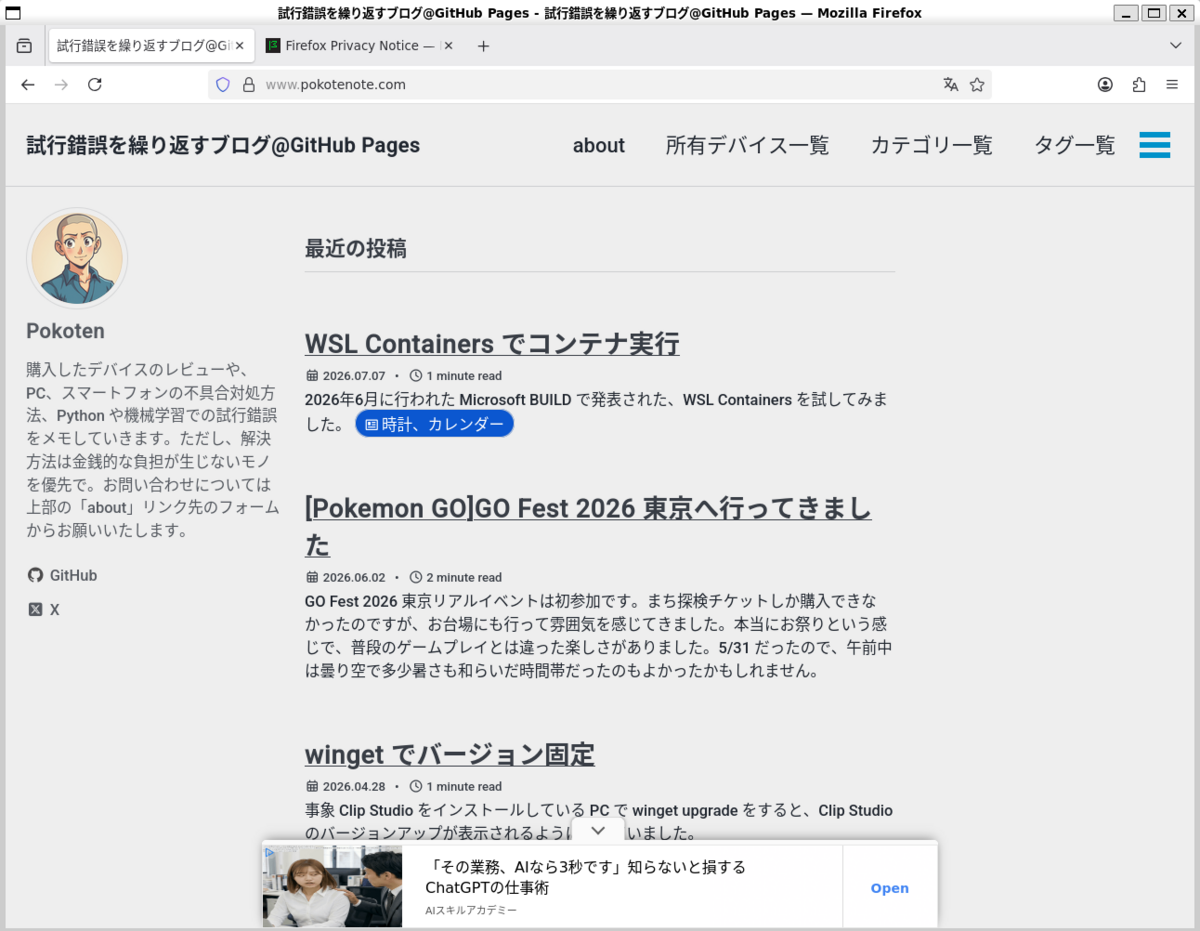Open the blue hamburger site menu
The height and width of the screenshot is (931, 1200).
(1155, 145)
